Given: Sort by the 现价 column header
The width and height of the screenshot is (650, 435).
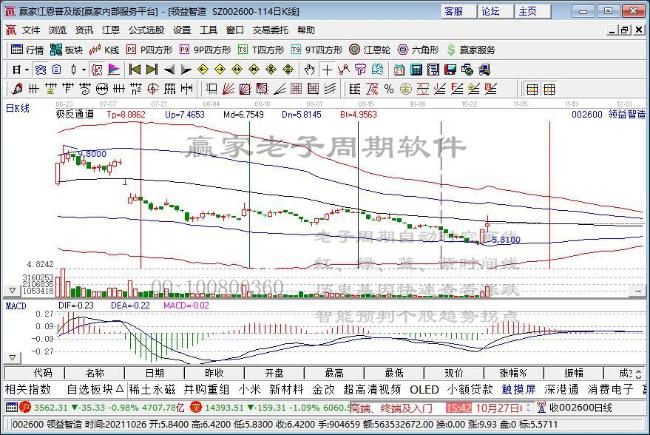Looking at the screenshot, I should click(454, 373).
